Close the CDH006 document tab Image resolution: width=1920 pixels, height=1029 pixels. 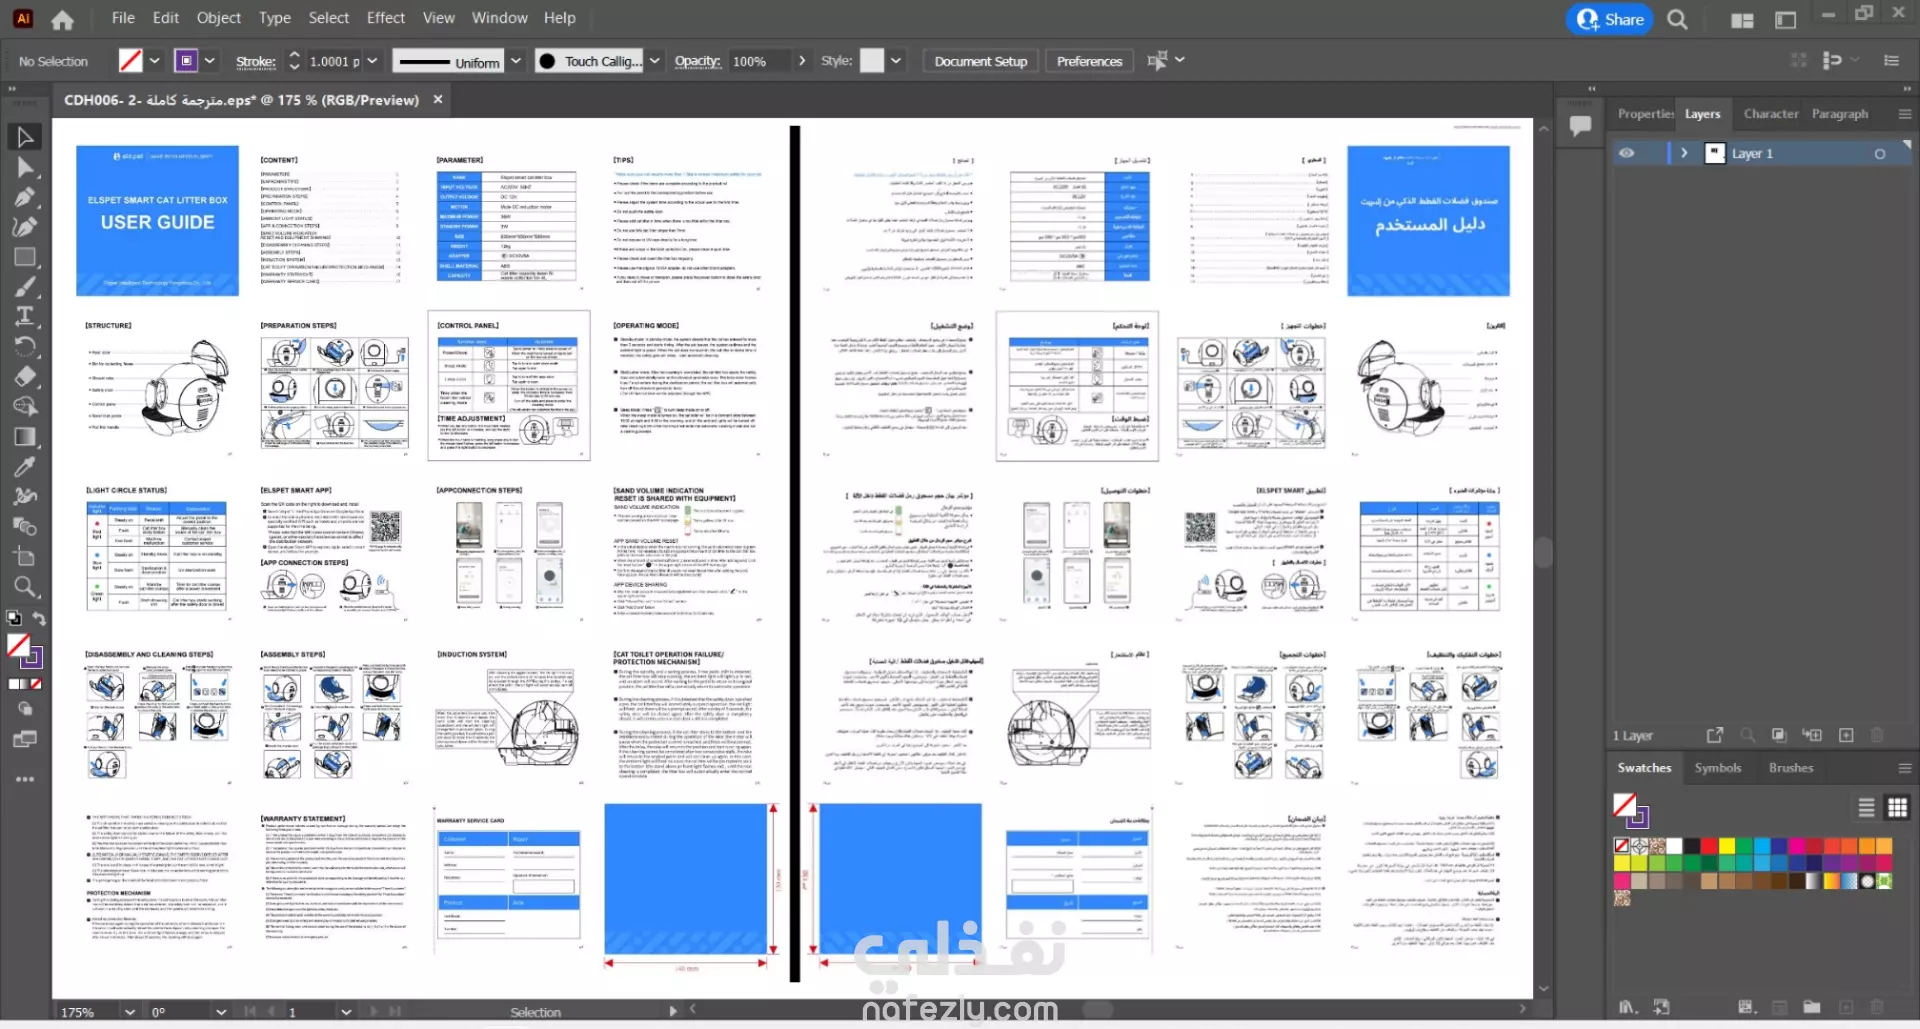pyautogui.click(x=438, y=100)
